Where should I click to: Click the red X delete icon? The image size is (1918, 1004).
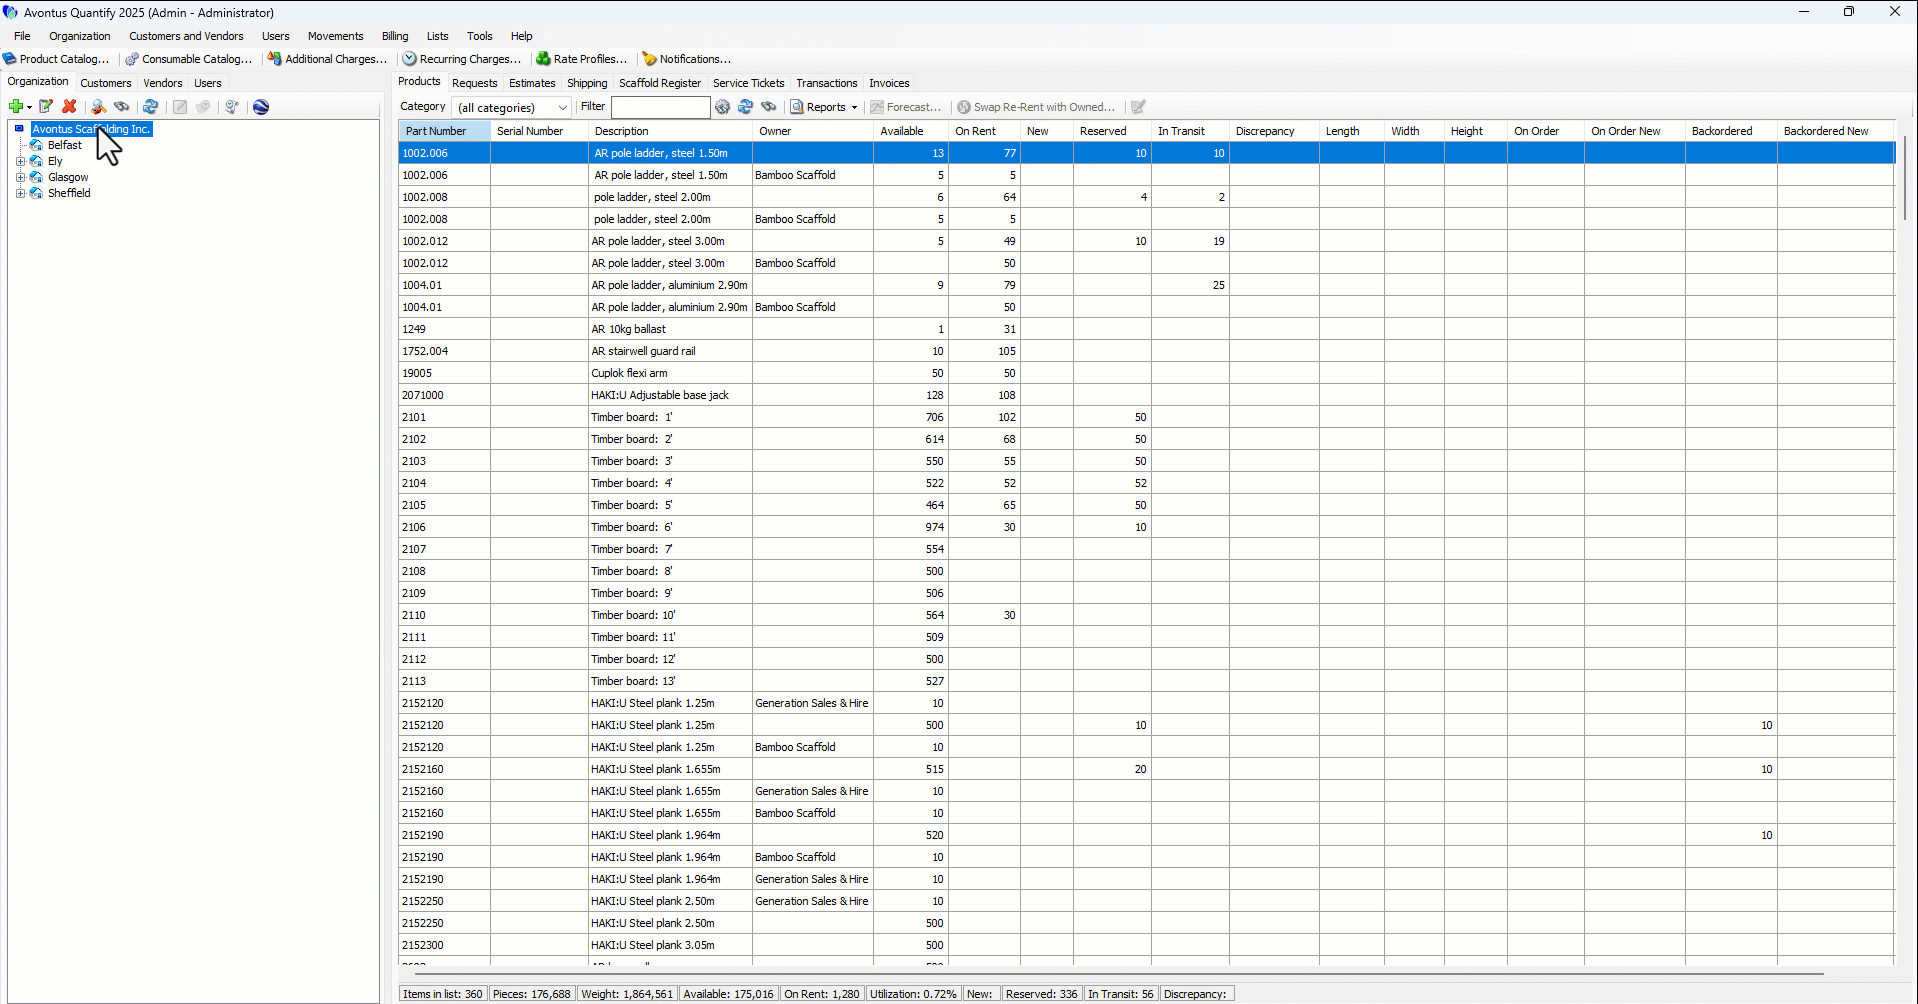pyautogui.click(x=69, y=107)
